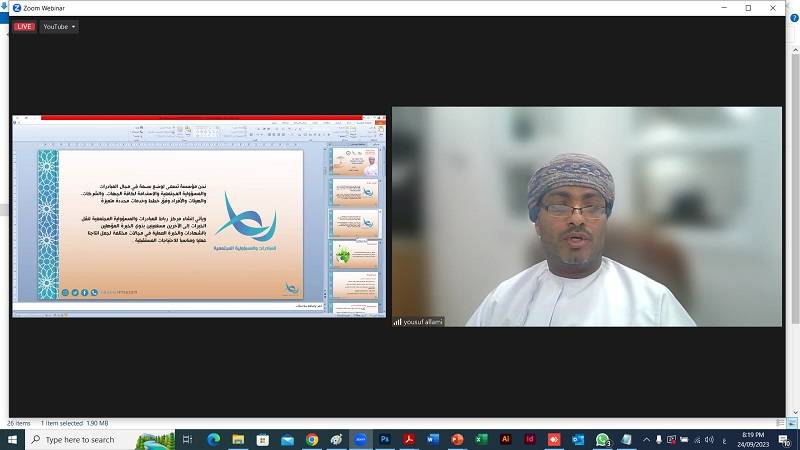Click the red LIVE indicator badge
The width and height of the screenshot is (800, 450).
click(24, 27)
